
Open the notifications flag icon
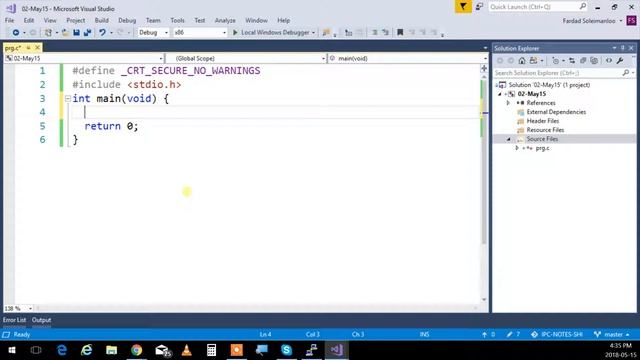pos(463,7)
